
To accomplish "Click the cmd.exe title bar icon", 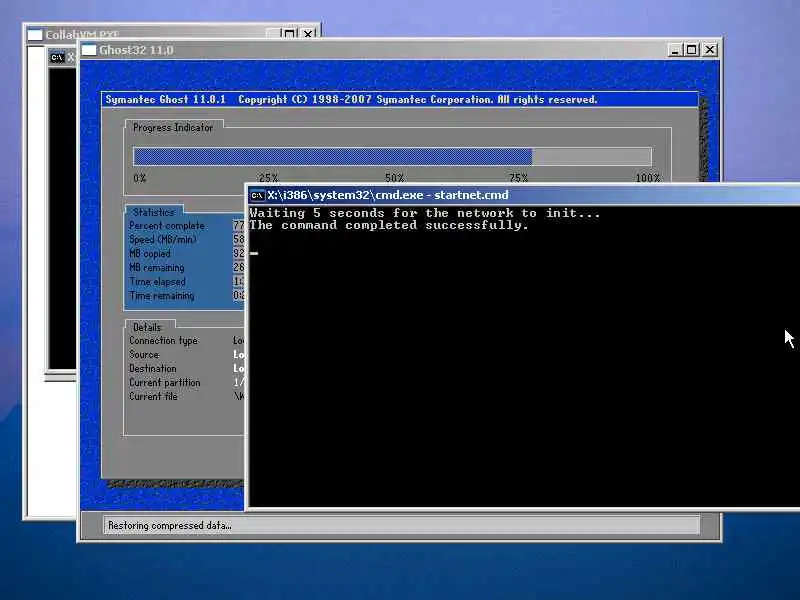I will point(258,195).
